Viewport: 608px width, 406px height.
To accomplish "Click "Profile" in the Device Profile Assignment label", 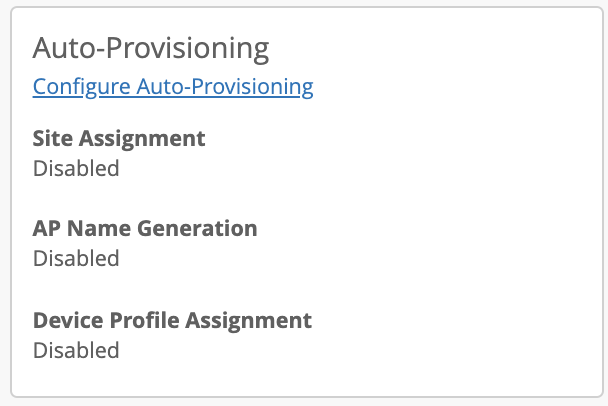I will tap(141, 320).
